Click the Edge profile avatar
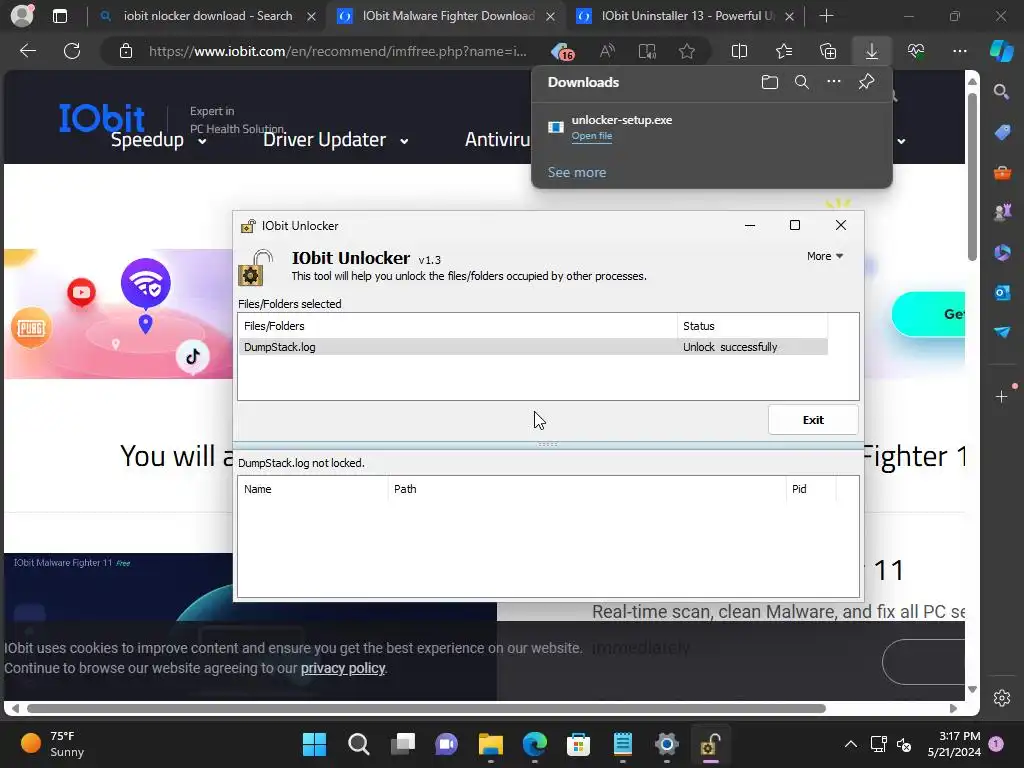Viewport: 1024px width, 768px height. [x=22, y=16]
